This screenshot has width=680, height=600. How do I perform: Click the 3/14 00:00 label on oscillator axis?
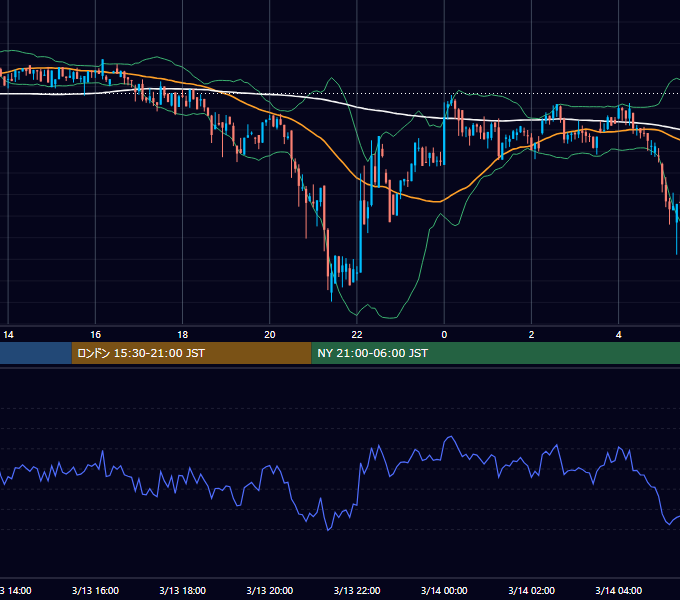(x=444, y=590)
